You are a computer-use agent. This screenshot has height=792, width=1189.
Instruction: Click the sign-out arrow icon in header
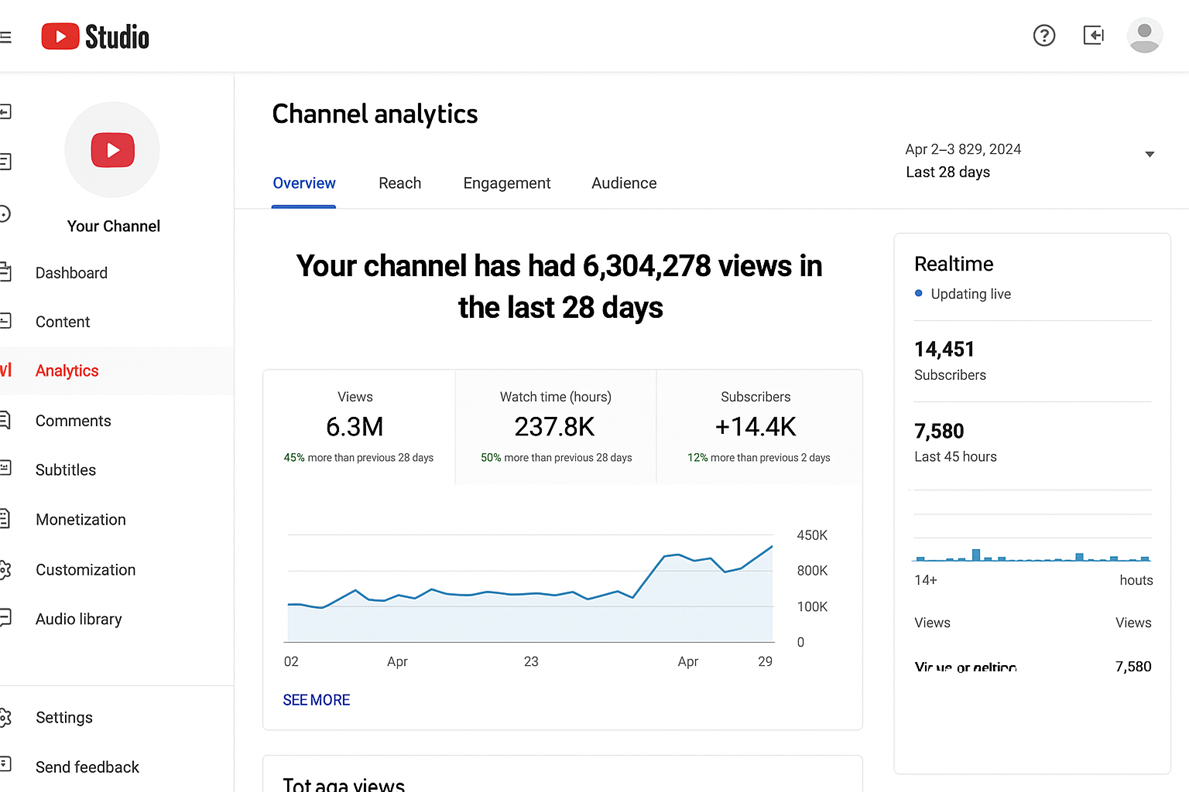click(1094, 36)
